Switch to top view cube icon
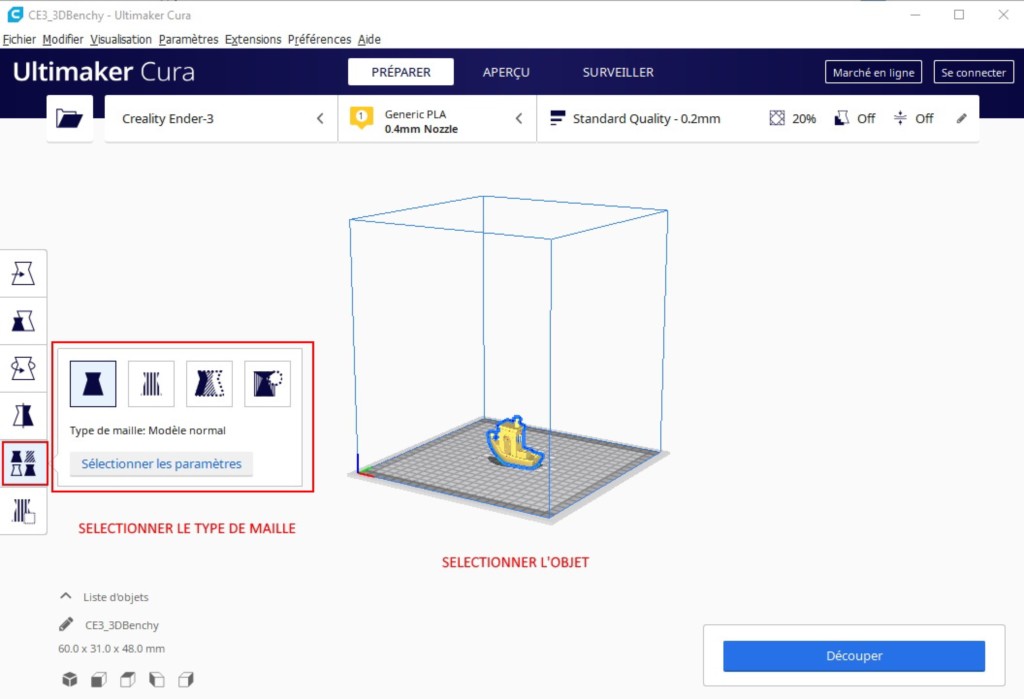Viewport: 1024px width, 699px height. click(x=127, y=679)
